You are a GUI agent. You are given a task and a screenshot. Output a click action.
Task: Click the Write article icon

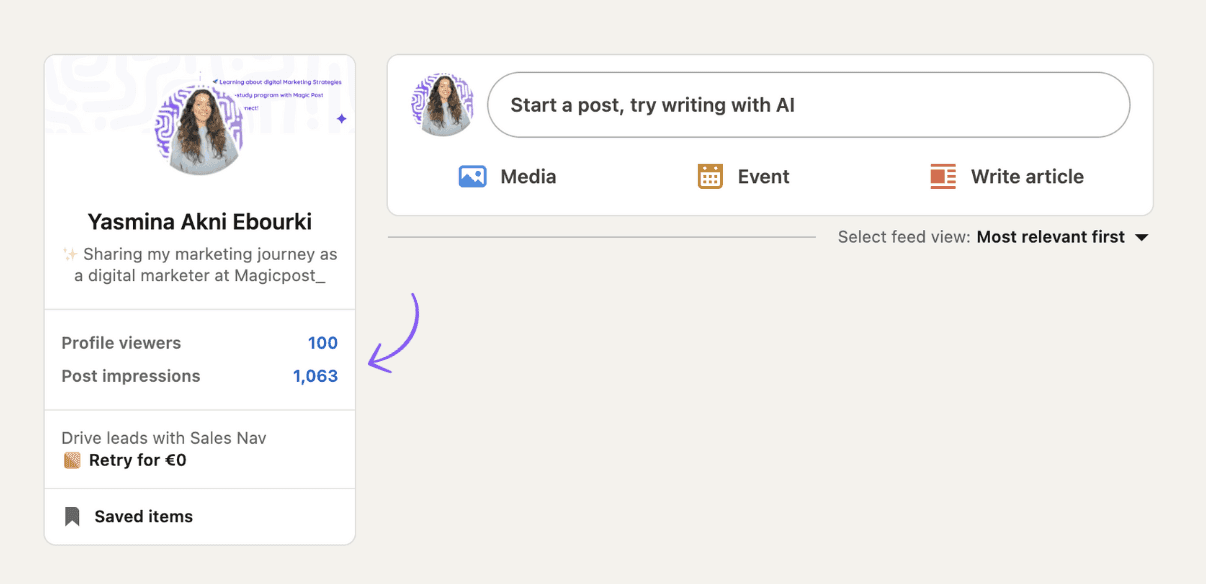943,177
